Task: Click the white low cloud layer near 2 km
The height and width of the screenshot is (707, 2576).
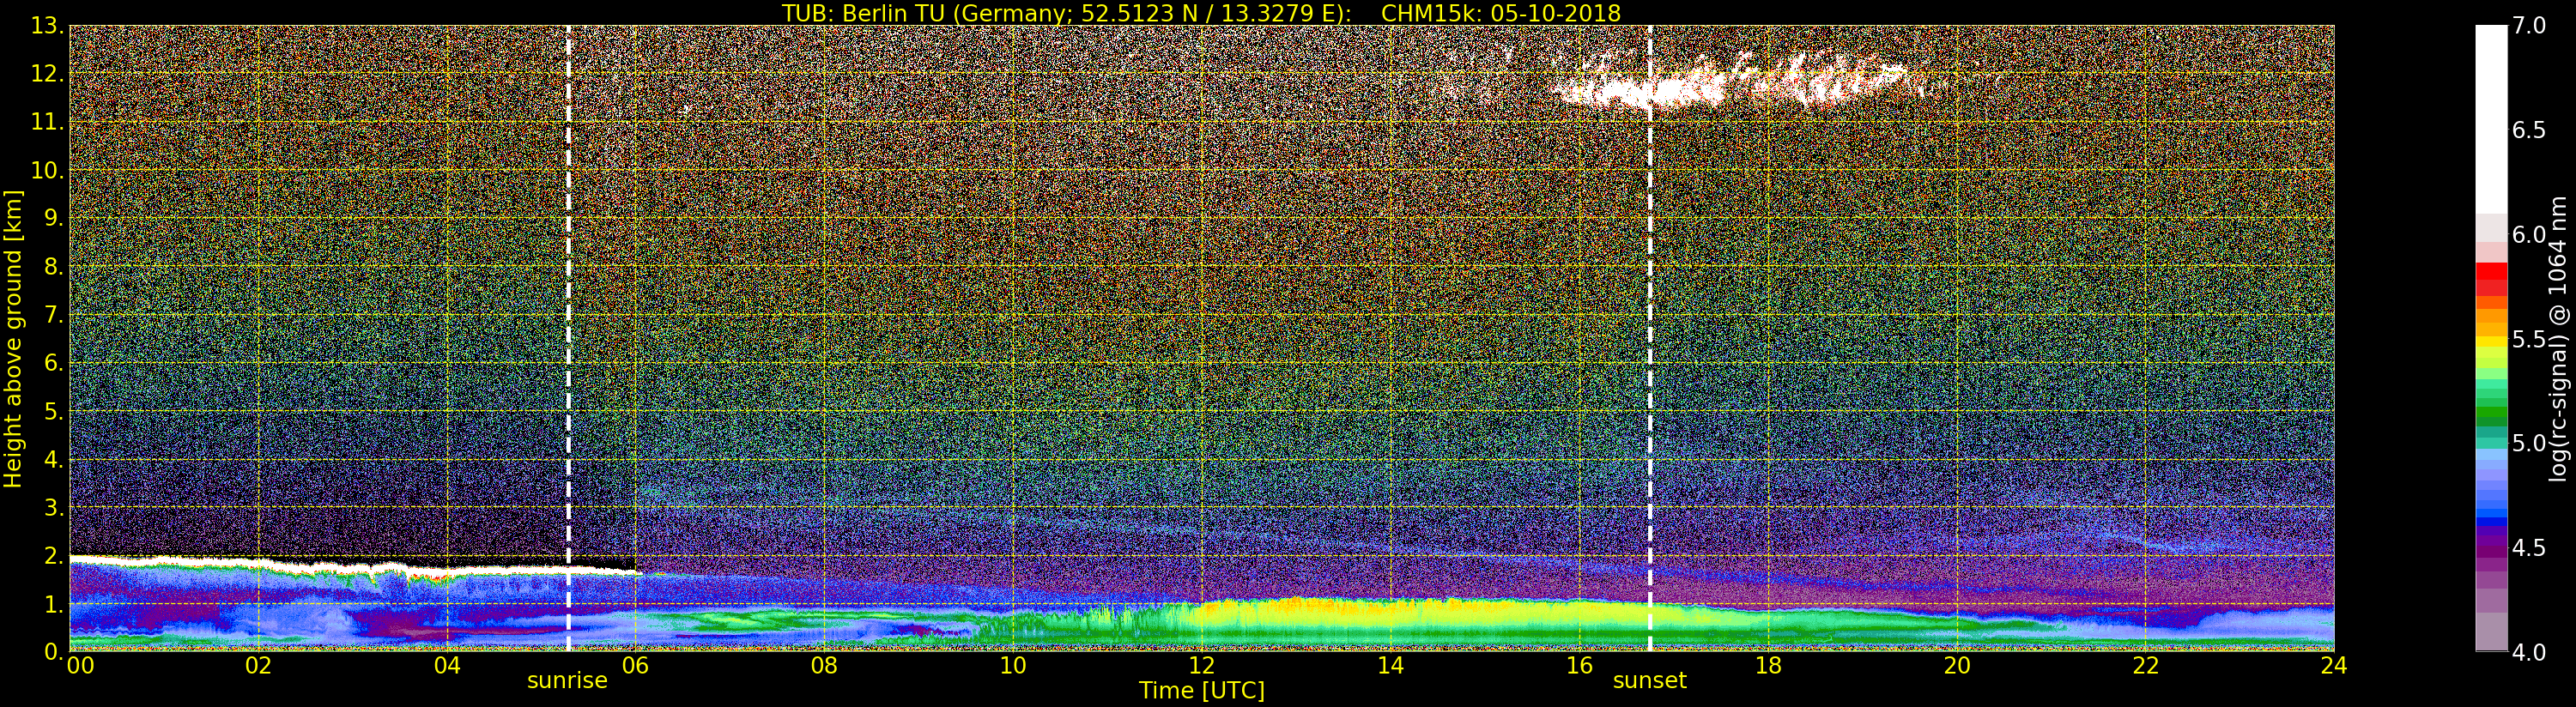Action: coord(355,566)
